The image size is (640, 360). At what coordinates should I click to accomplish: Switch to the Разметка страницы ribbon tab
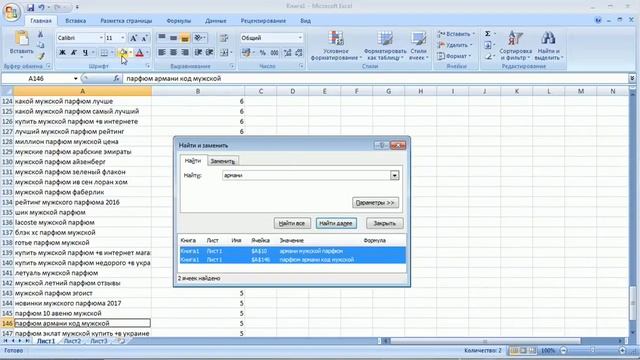point(126,21)
